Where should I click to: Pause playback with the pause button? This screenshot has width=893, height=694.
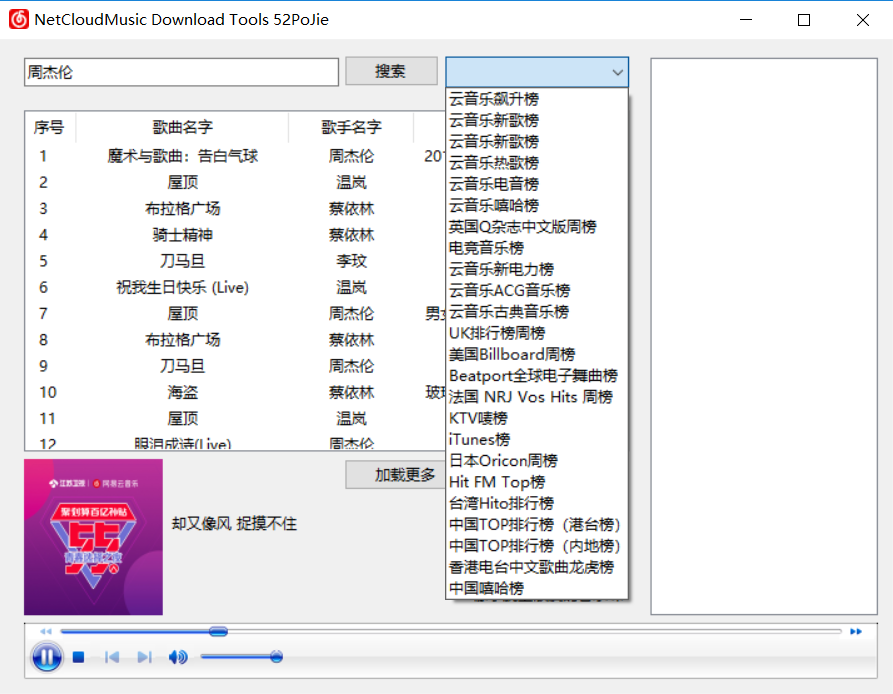coord(47,657)
